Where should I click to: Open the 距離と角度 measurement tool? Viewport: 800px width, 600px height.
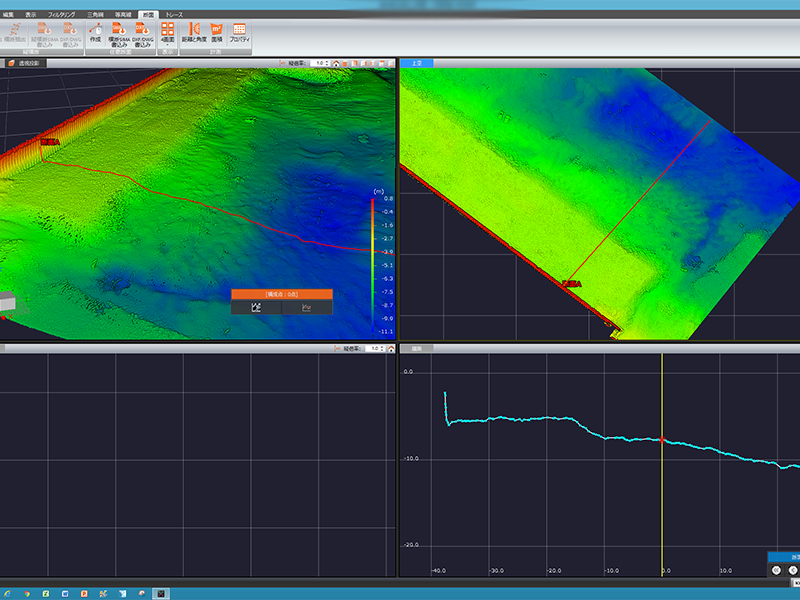194,32
